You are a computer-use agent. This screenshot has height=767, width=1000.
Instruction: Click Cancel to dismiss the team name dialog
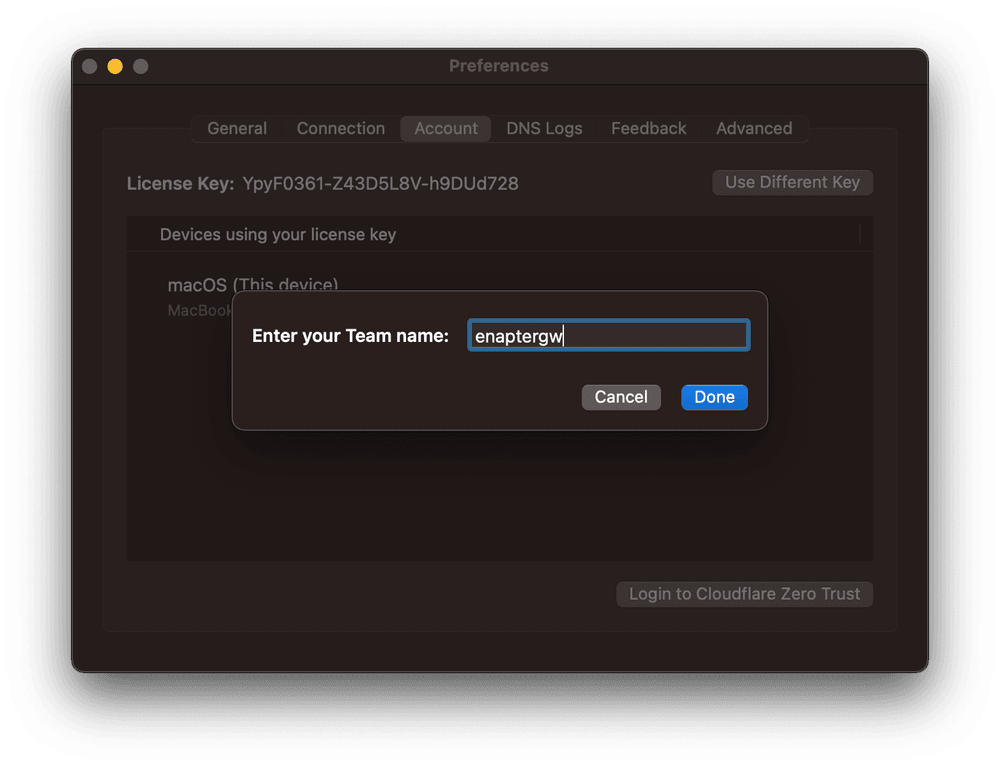(621, 397)
